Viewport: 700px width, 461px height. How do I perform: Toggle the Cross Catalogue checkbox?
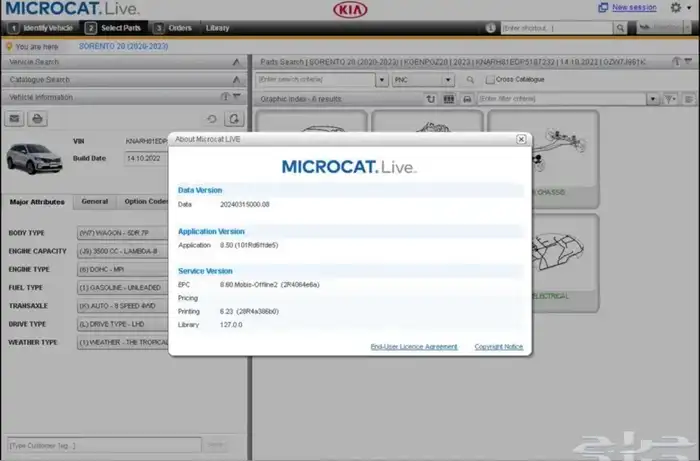490,79
